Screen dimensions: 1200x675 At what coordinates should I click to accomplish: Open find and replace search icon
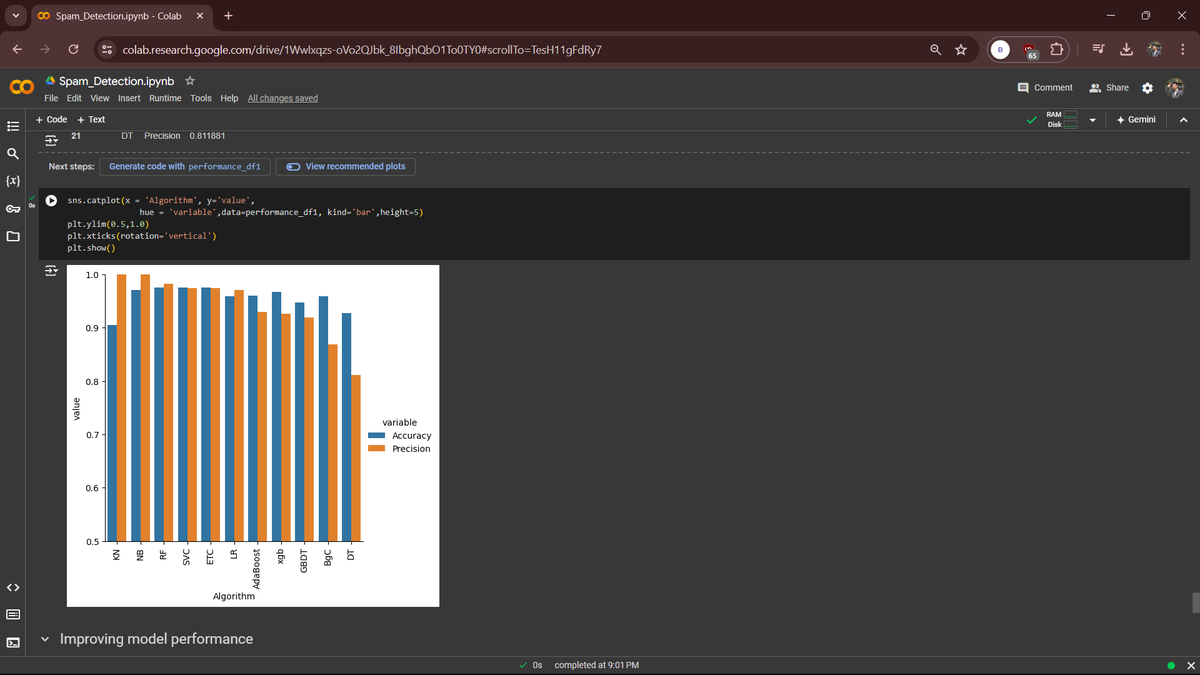click(12, 155)
